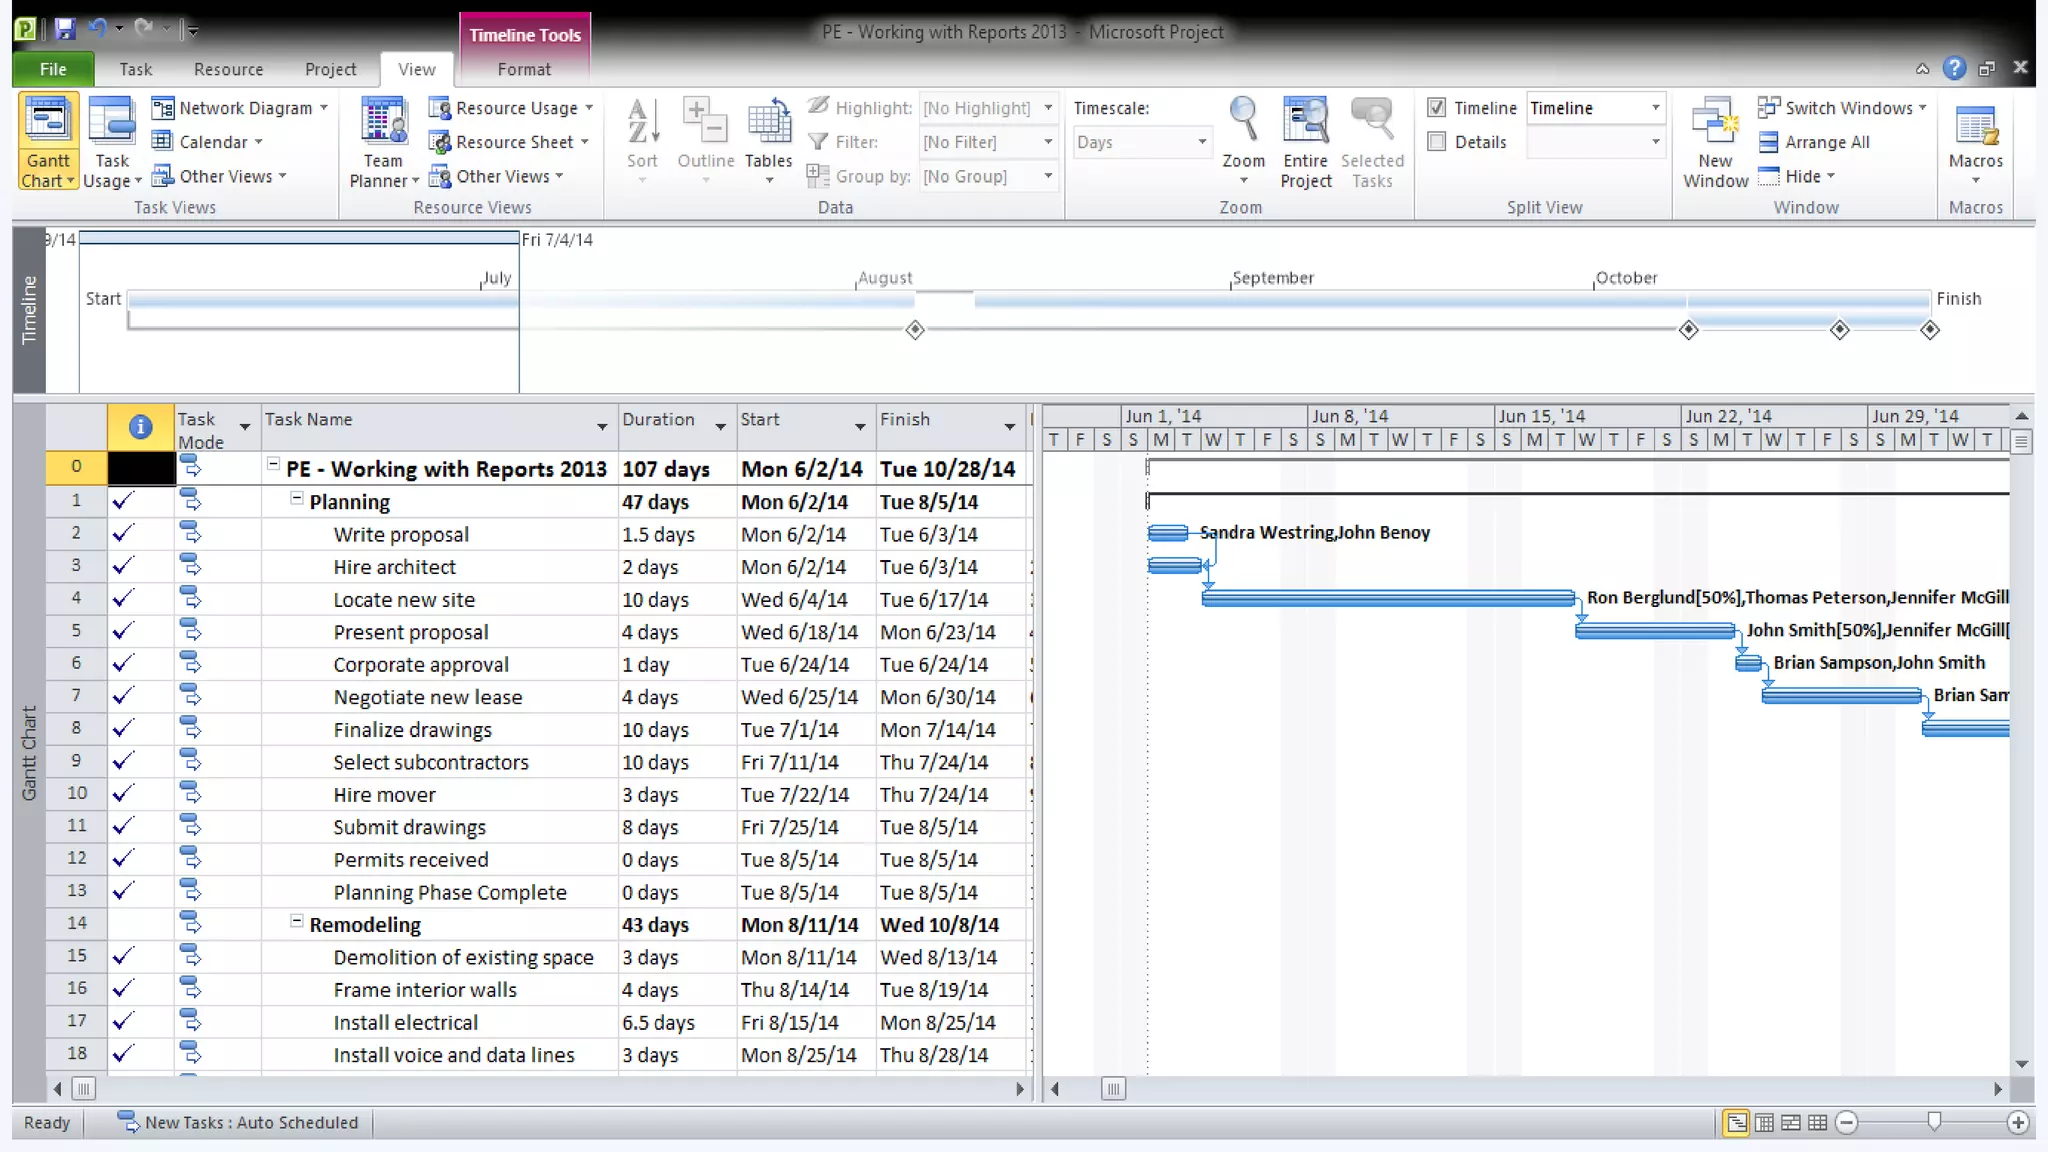Open the File tab
Screen dimensions: 2048x1152
click(53, 69)
